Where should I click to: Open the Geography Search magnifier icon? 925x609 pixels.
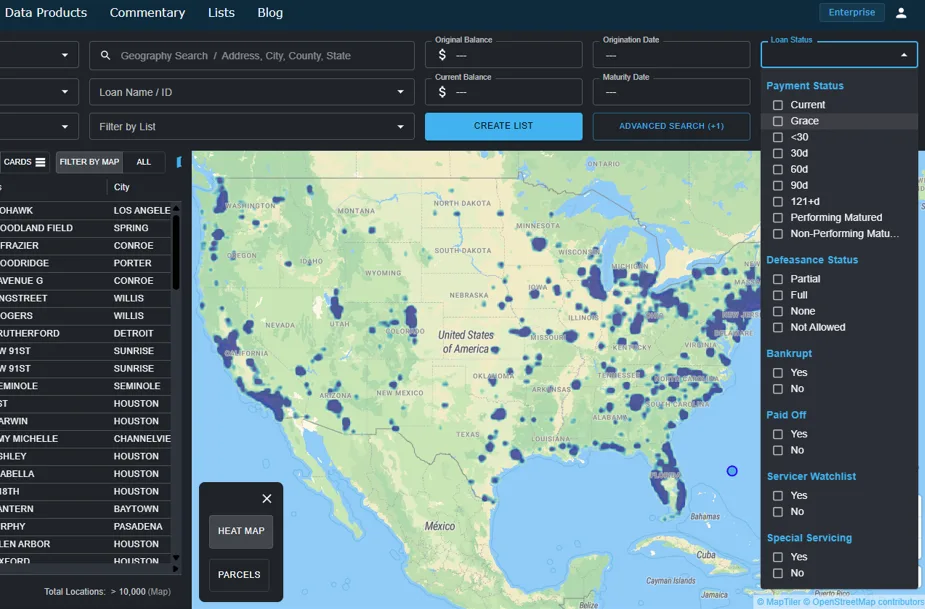tap(103, 55)
